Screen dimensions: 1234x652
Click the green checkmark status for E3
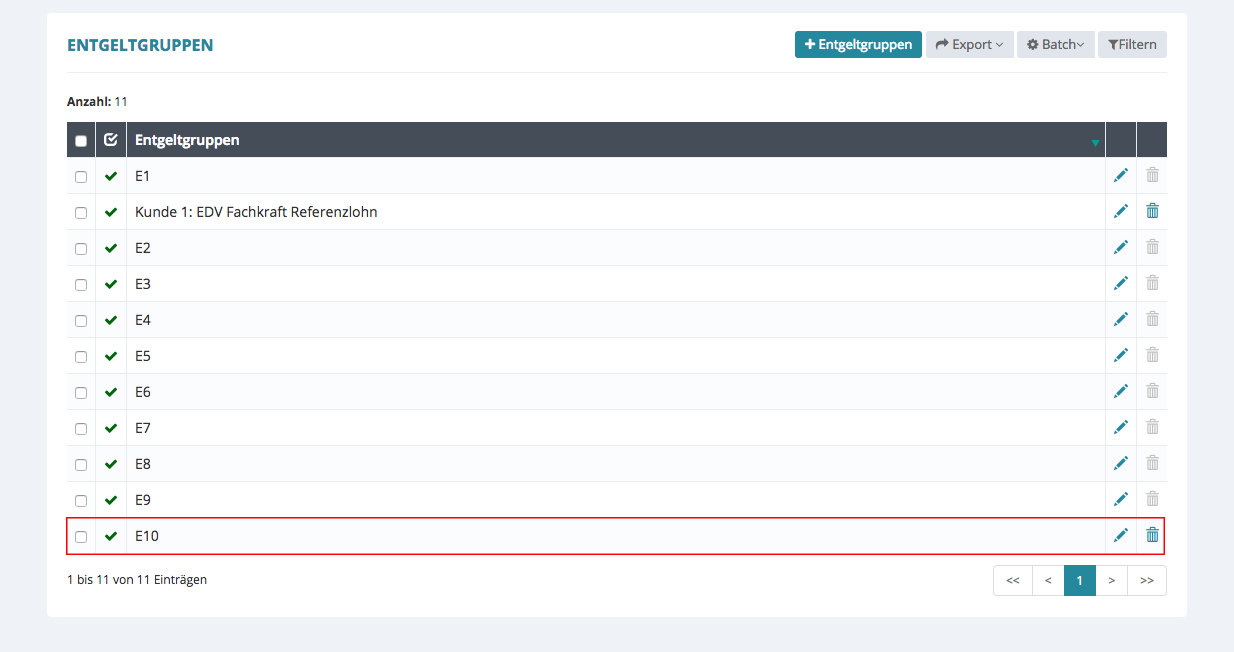[x=111, y=284]
